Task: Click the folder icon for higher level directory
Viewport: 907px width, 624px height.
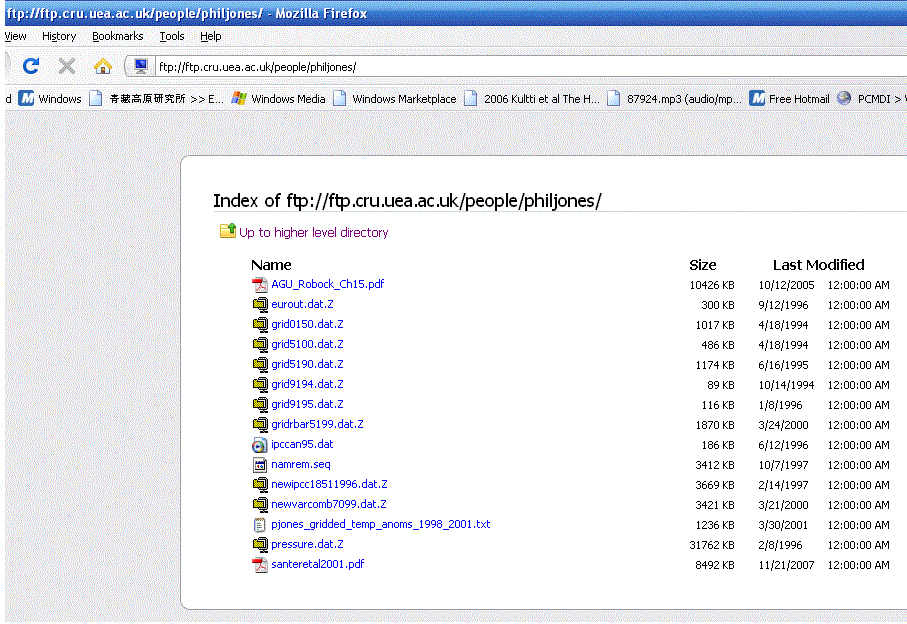Action: coord(228,232)
